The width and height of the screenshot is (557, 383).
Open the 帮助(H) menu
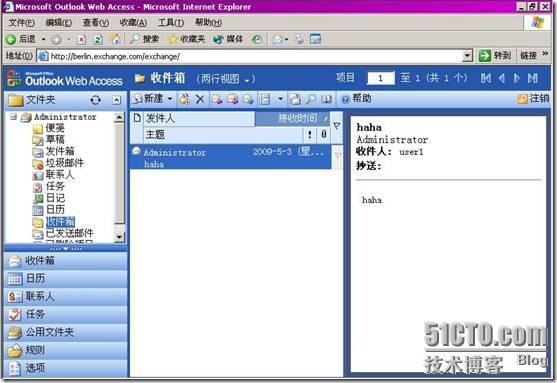pos(209,23)
